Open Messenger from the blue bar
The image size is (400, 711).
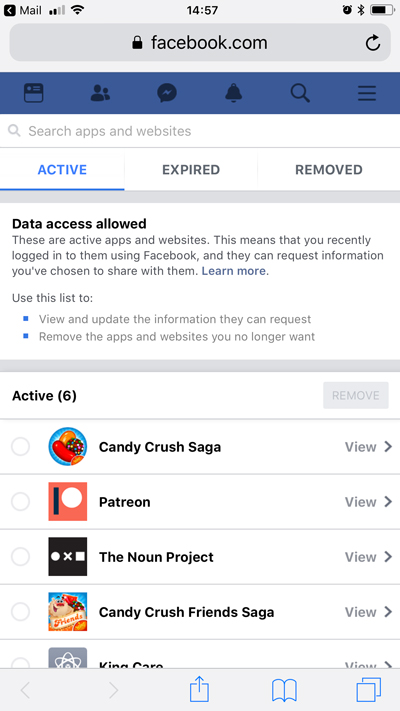pos(167,93)
